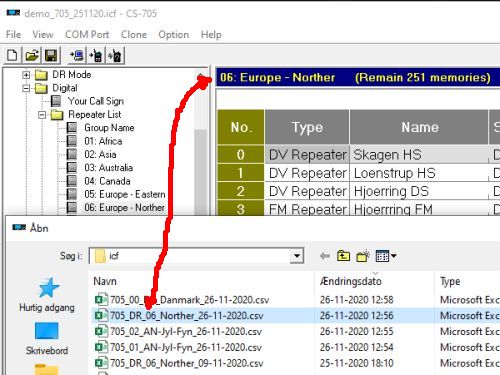Click the clone Write to transceiver icon
Viewport: 500px width, 375px height.
point(96,55)
